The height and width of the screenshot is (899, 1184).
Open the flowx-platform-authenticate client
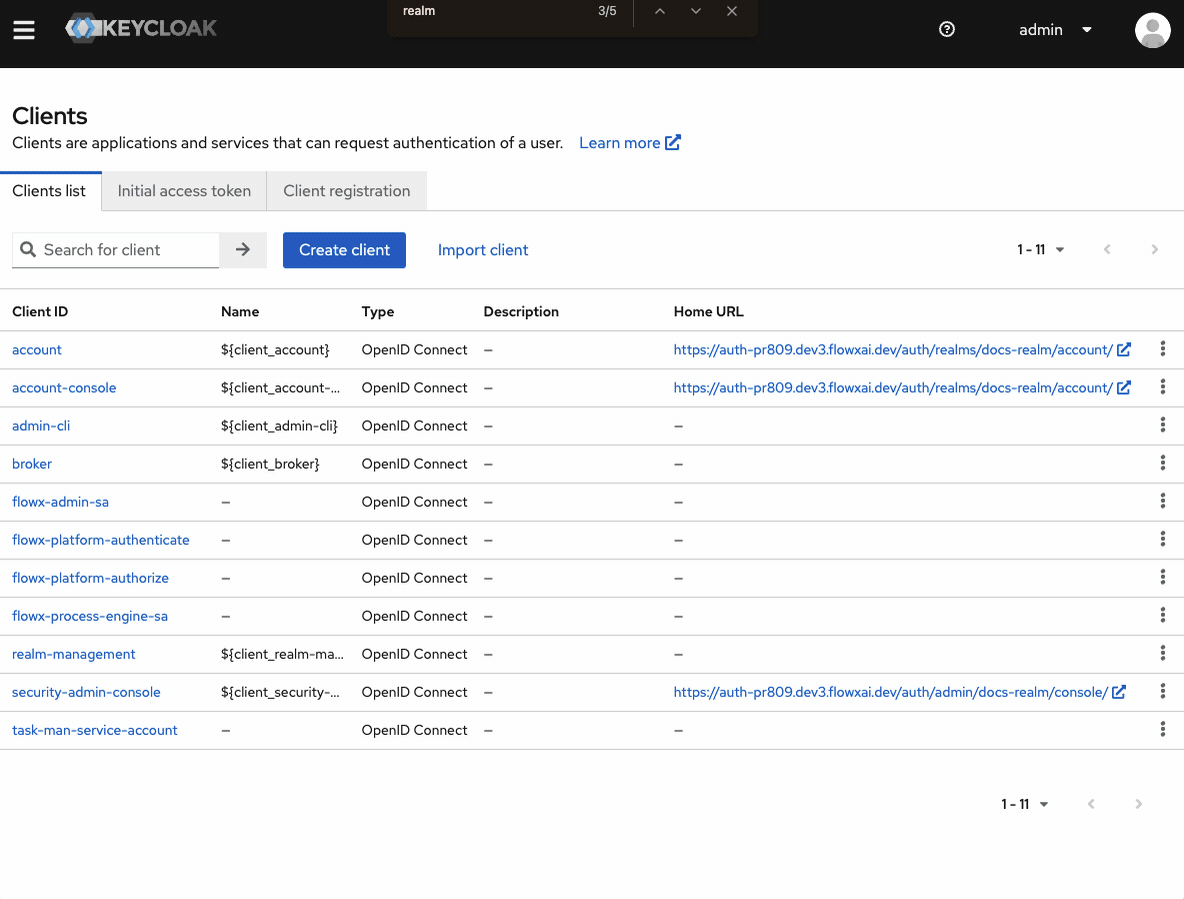(100, 540)
